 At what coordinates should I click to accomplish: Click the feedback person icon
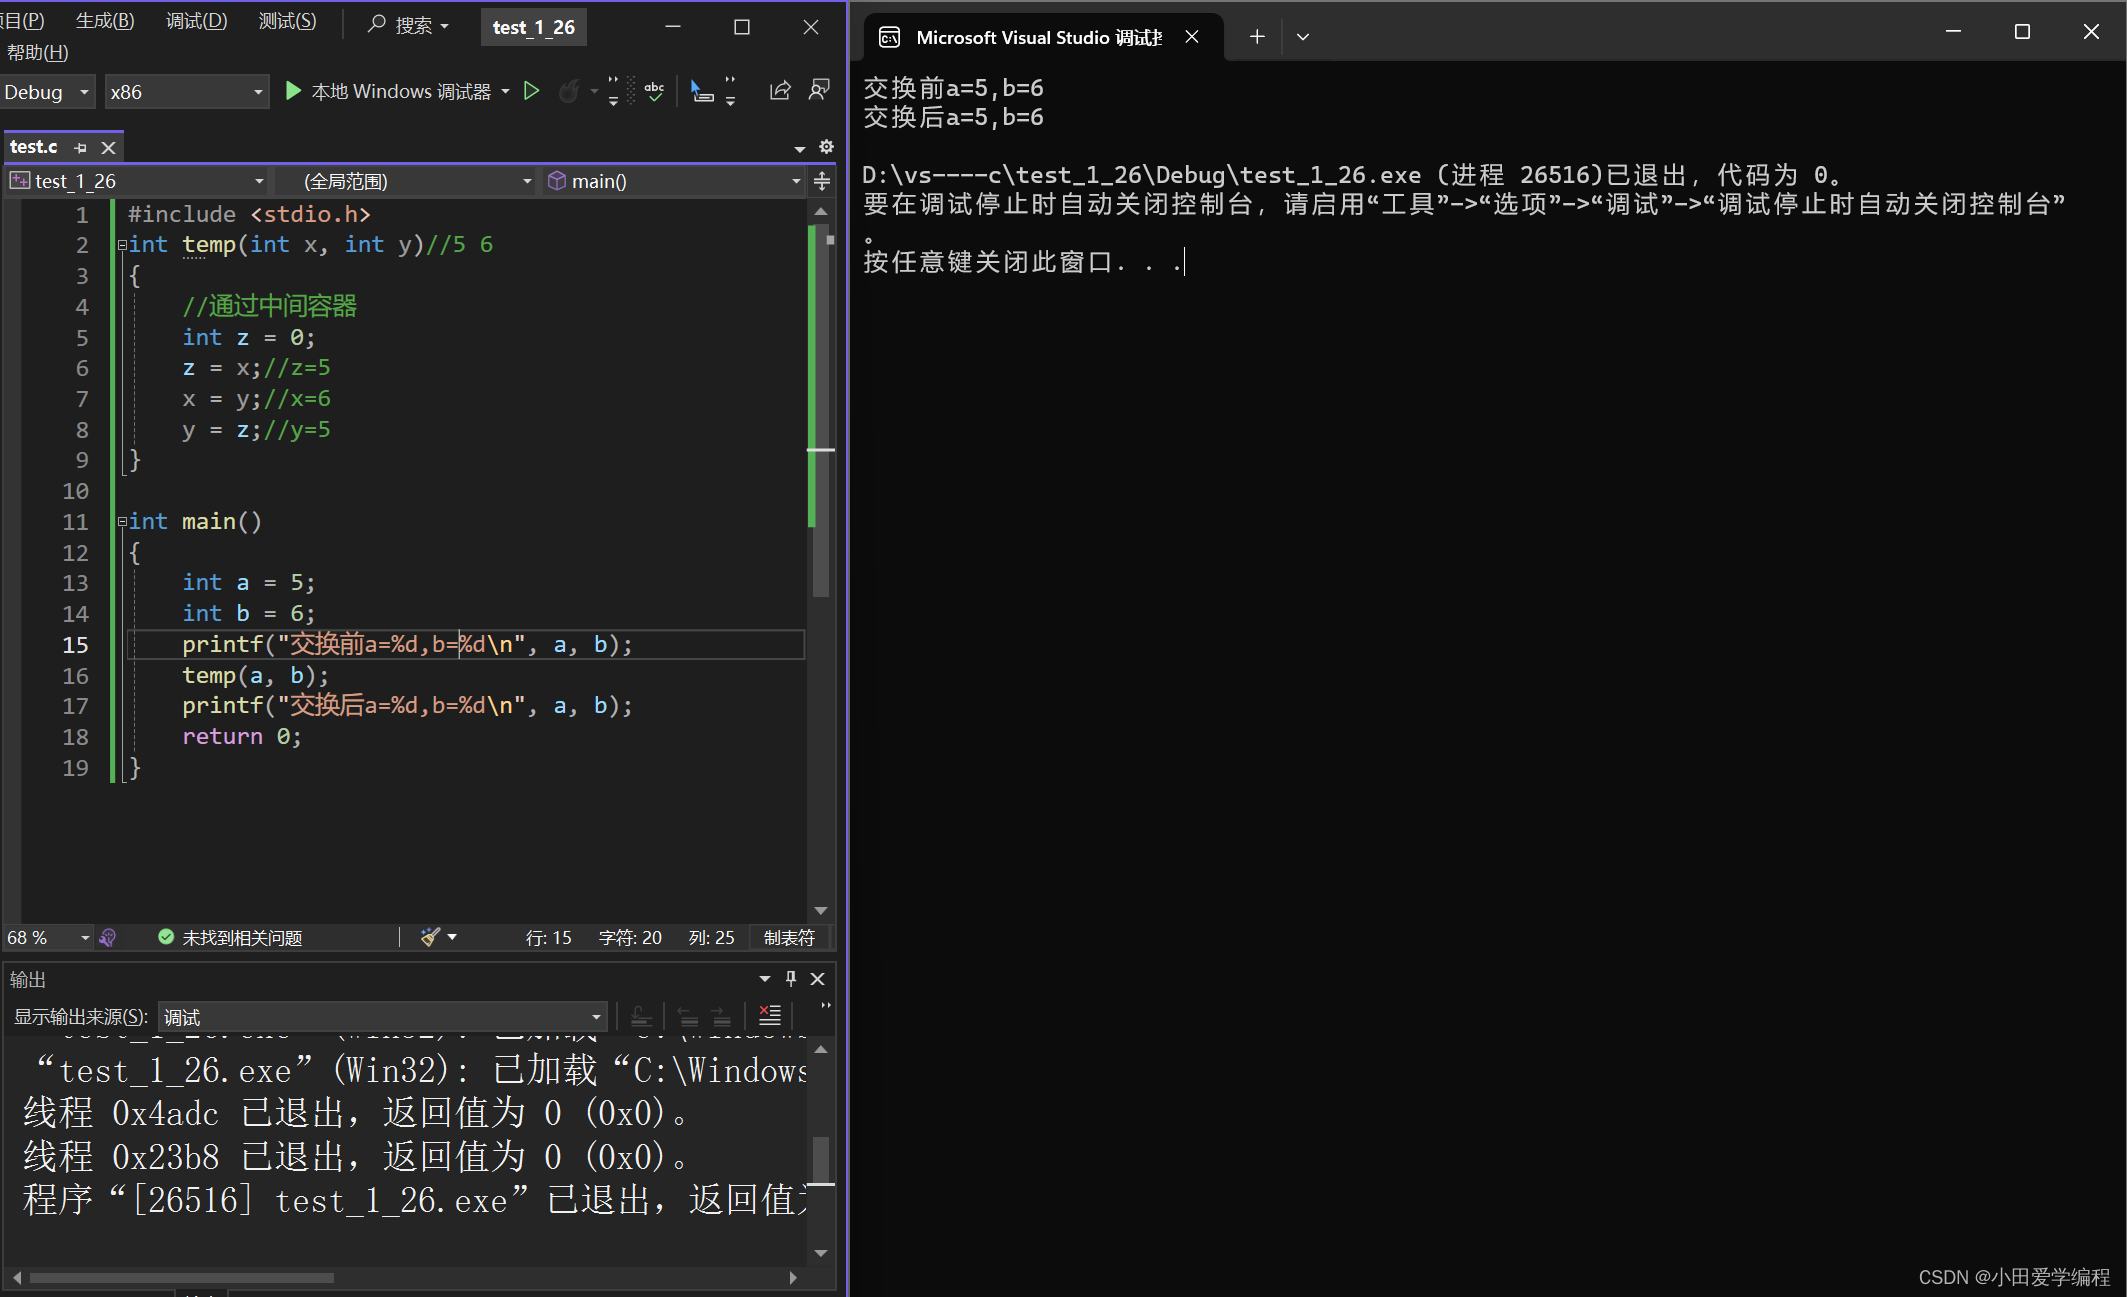pyautogui.click(x=819, y=91)
